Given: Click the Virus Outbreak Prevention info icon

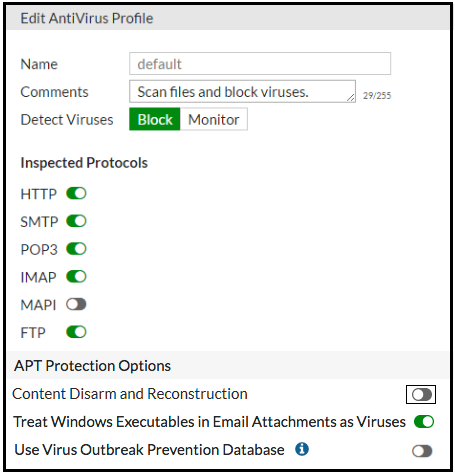Looking at the screenshot, I should click(x=302, y=449).
